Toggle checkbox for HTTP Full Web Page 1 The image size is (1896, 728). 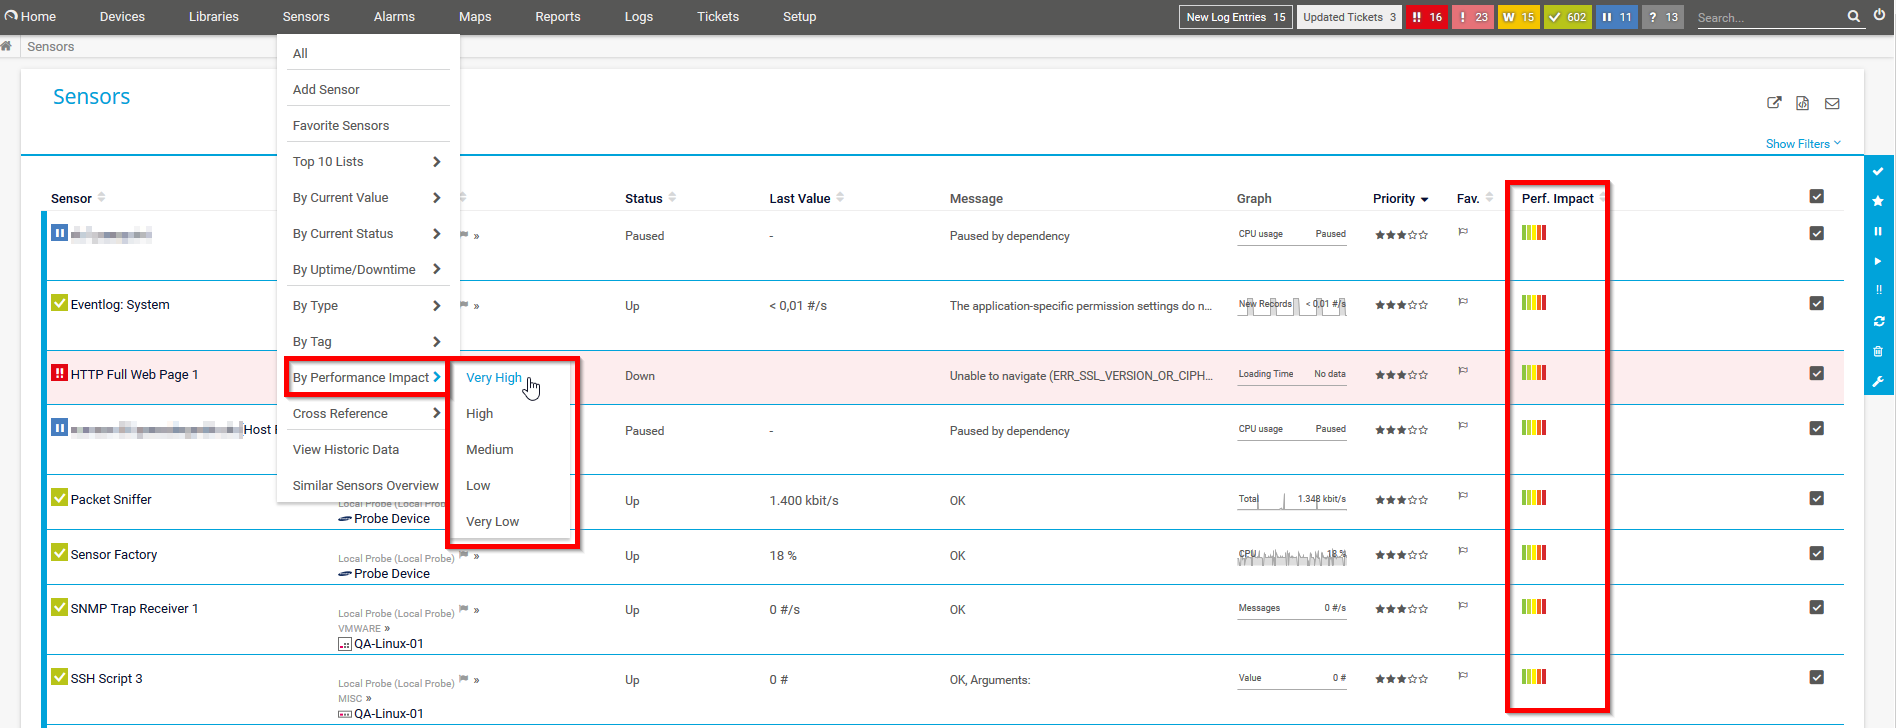point(1816,373)
